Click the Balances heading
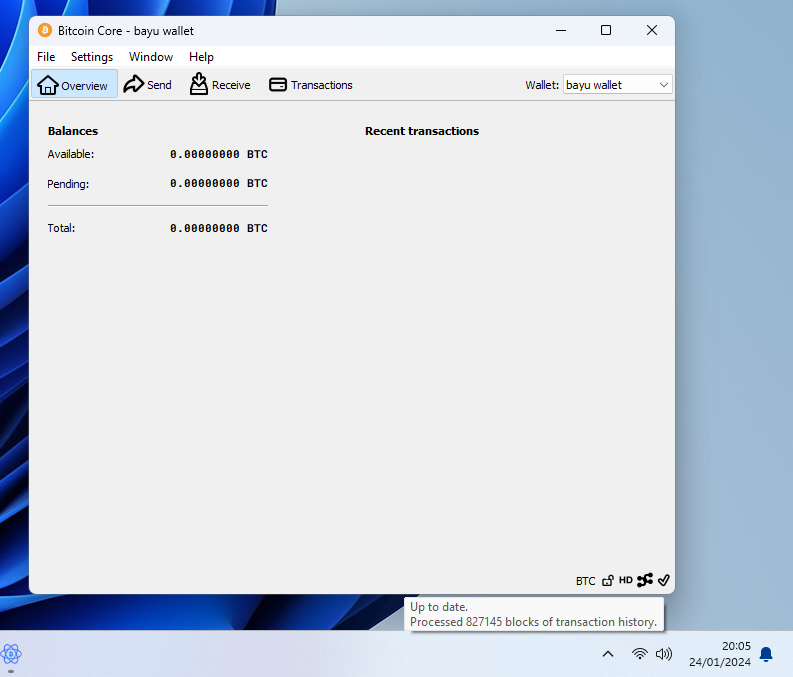The image size is (793, 677). (x=73, y=131)
